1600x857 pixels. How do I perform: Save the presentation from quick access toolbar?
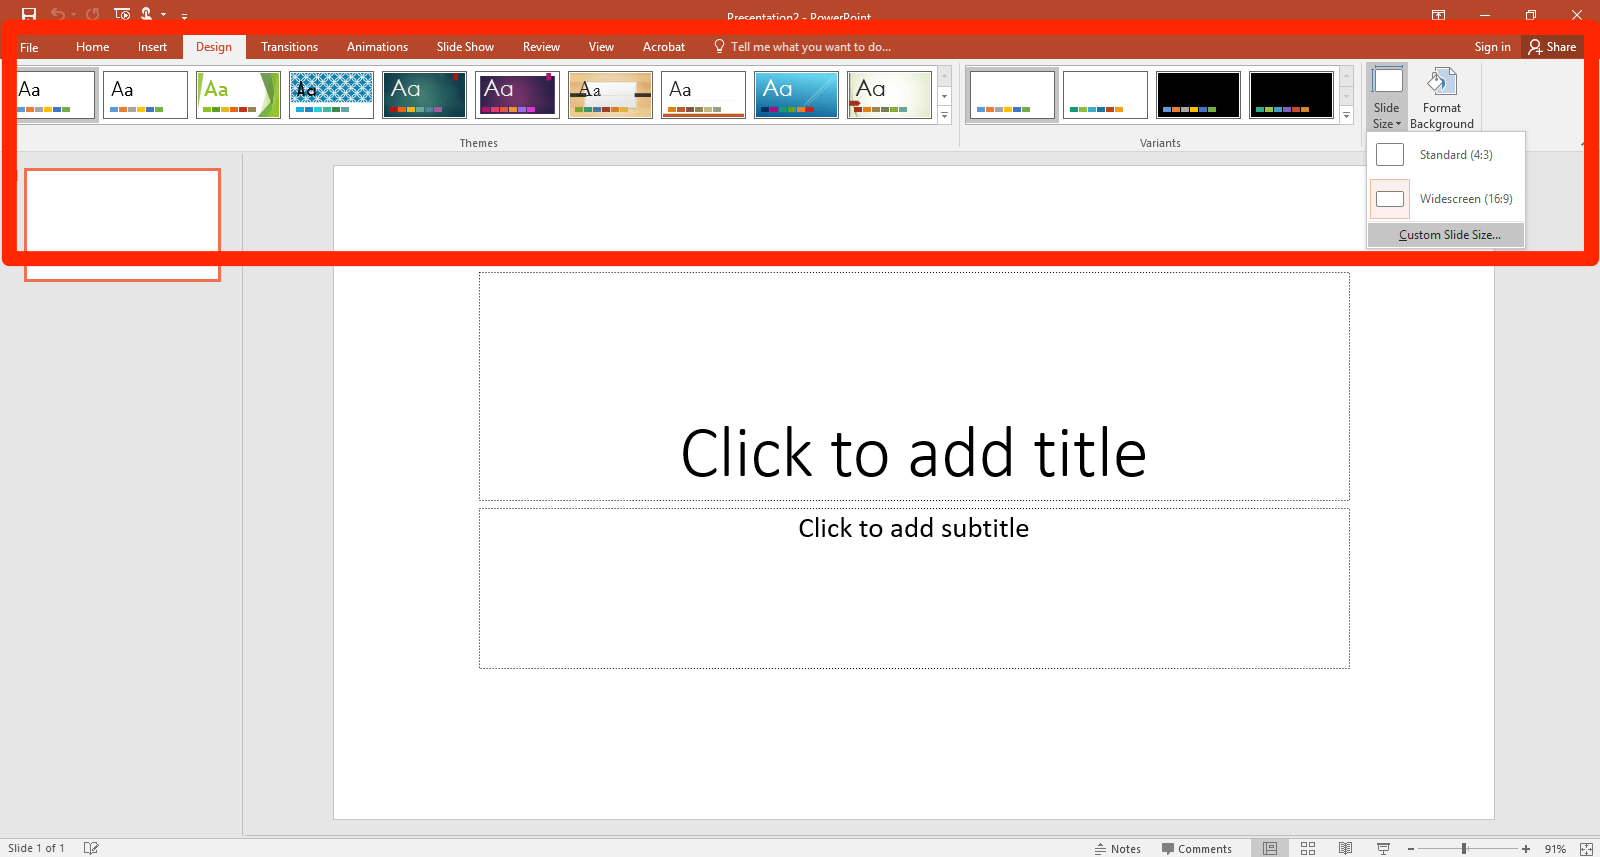point(29,14)
